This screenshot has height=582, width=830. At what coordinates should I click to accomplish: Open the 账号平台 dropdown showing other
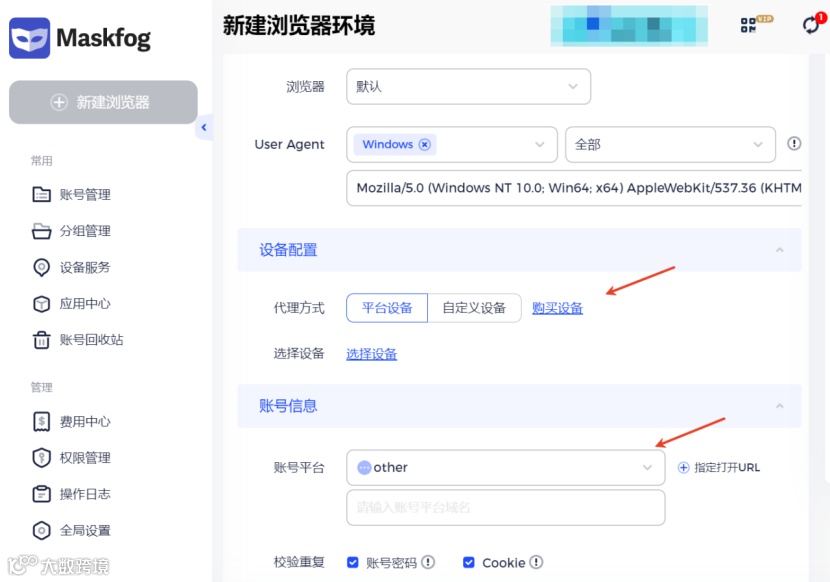pyautogui.click(x=506, y=468)
